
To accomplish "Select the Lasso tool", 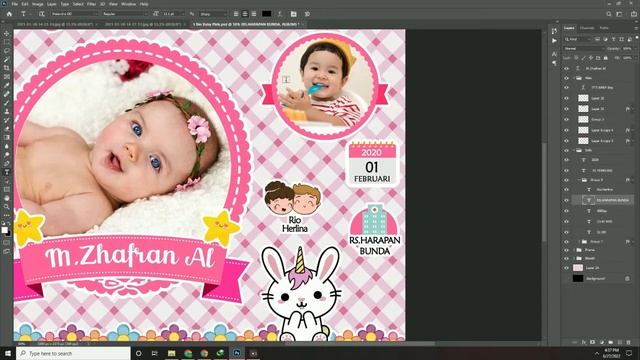I will coord(7,51).
